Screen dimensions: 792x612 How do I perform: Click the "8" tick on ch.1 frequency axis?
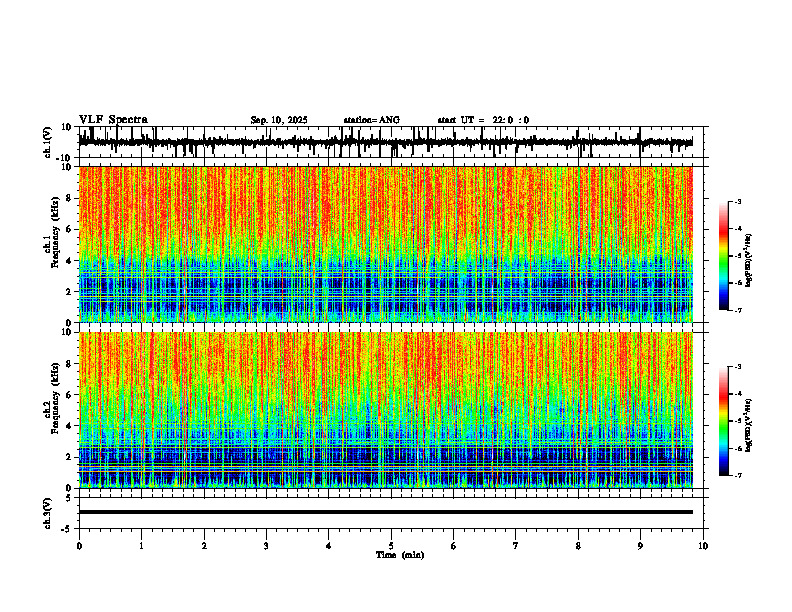coord(70,198)
